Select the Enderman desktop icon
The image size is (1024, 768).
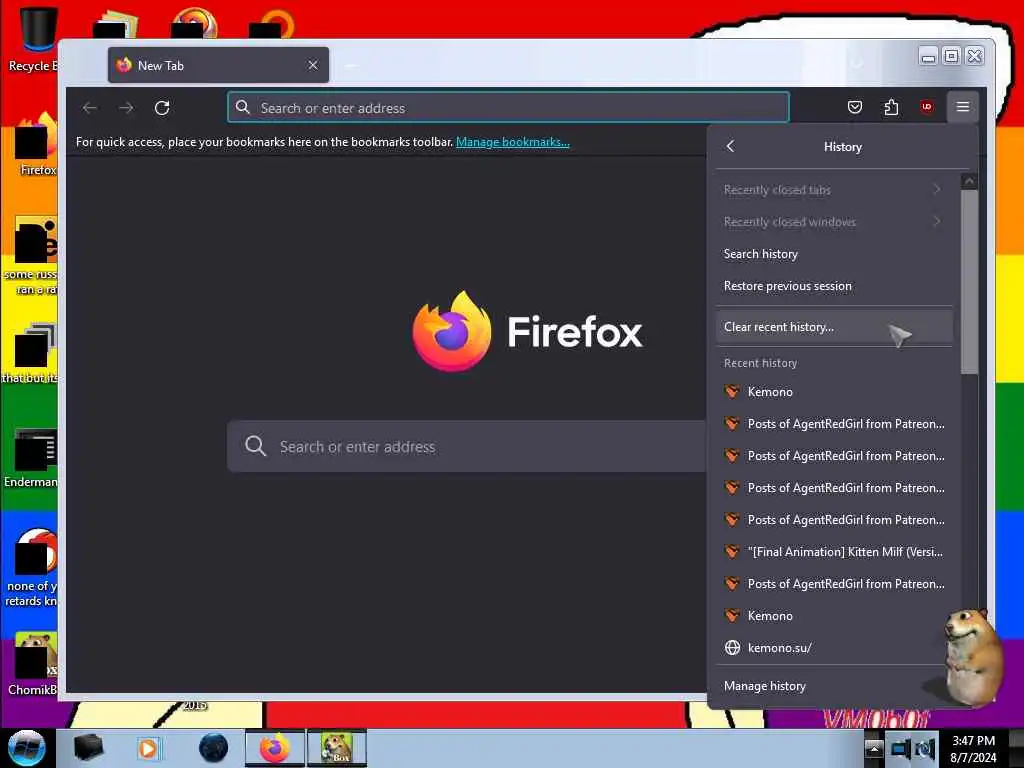(x=31, y=459)
